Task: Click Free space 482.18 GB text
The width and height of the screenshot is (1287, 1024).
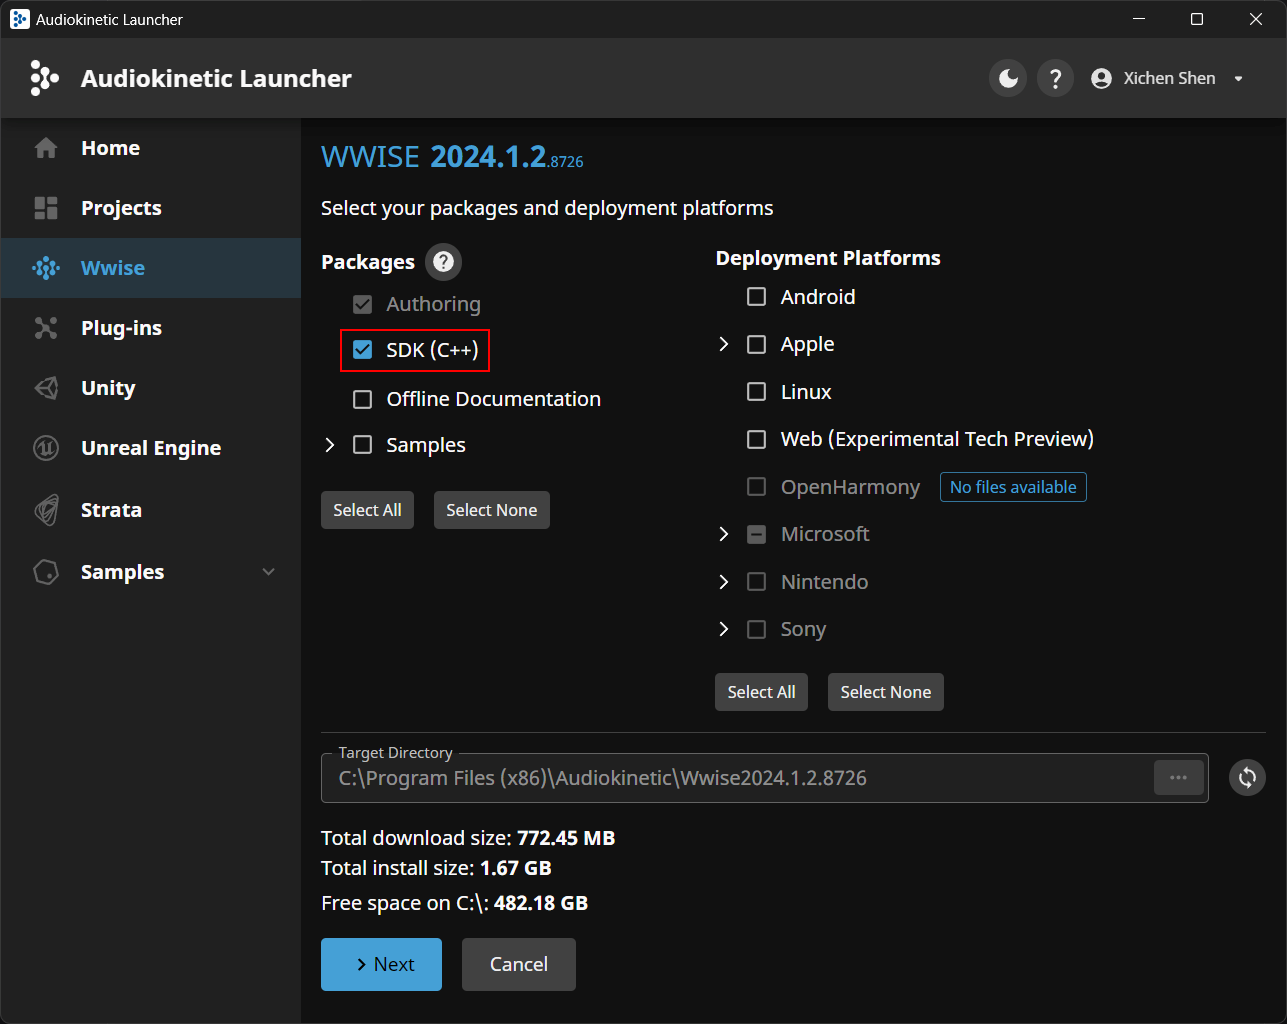Action: click(454, 903)
